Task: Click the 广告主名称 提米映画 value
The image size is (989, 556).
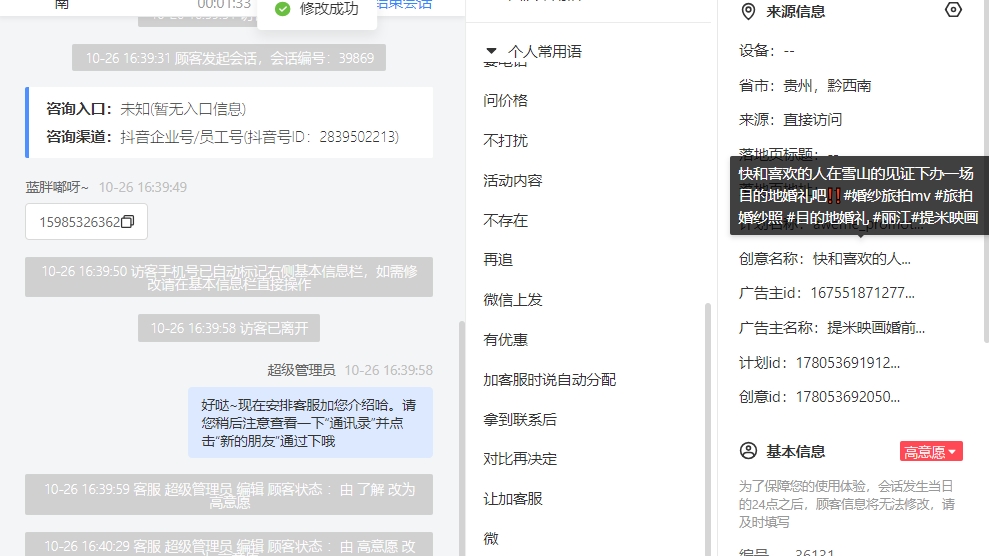Action: point(876,328)
